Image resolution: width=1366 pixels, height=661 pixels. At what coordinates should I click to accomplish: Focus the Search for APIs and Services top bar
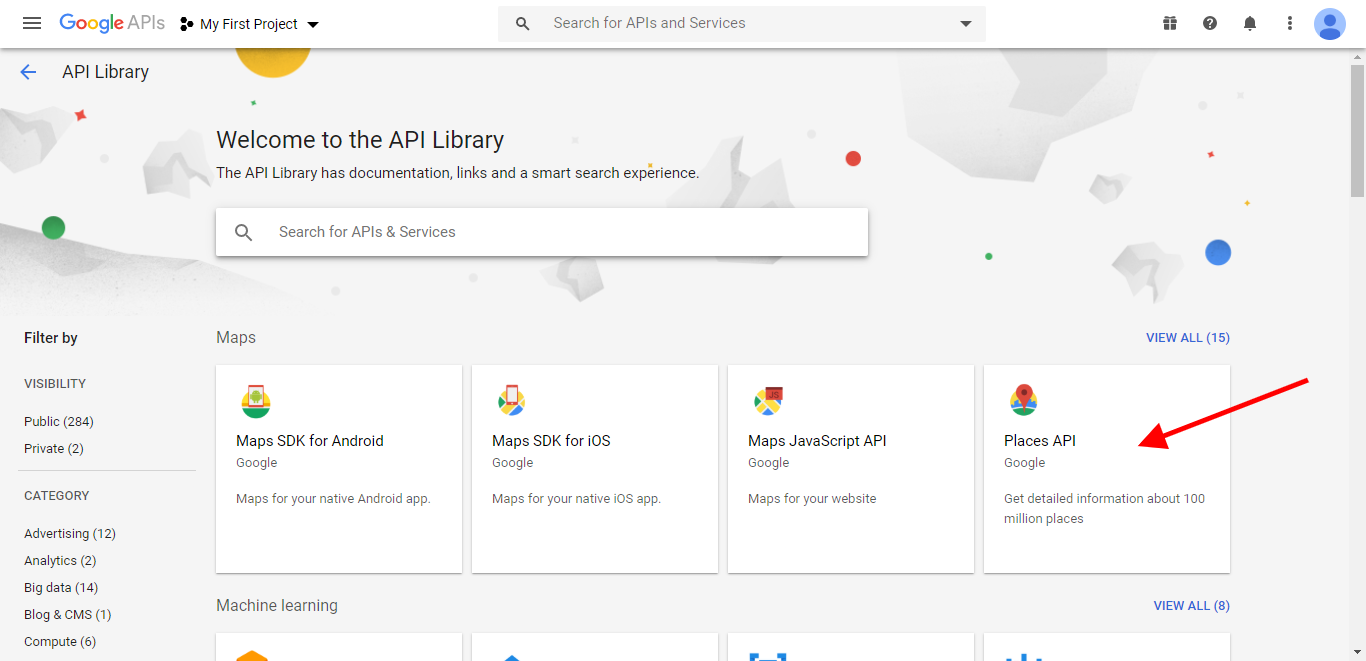[x=742, y=23]
